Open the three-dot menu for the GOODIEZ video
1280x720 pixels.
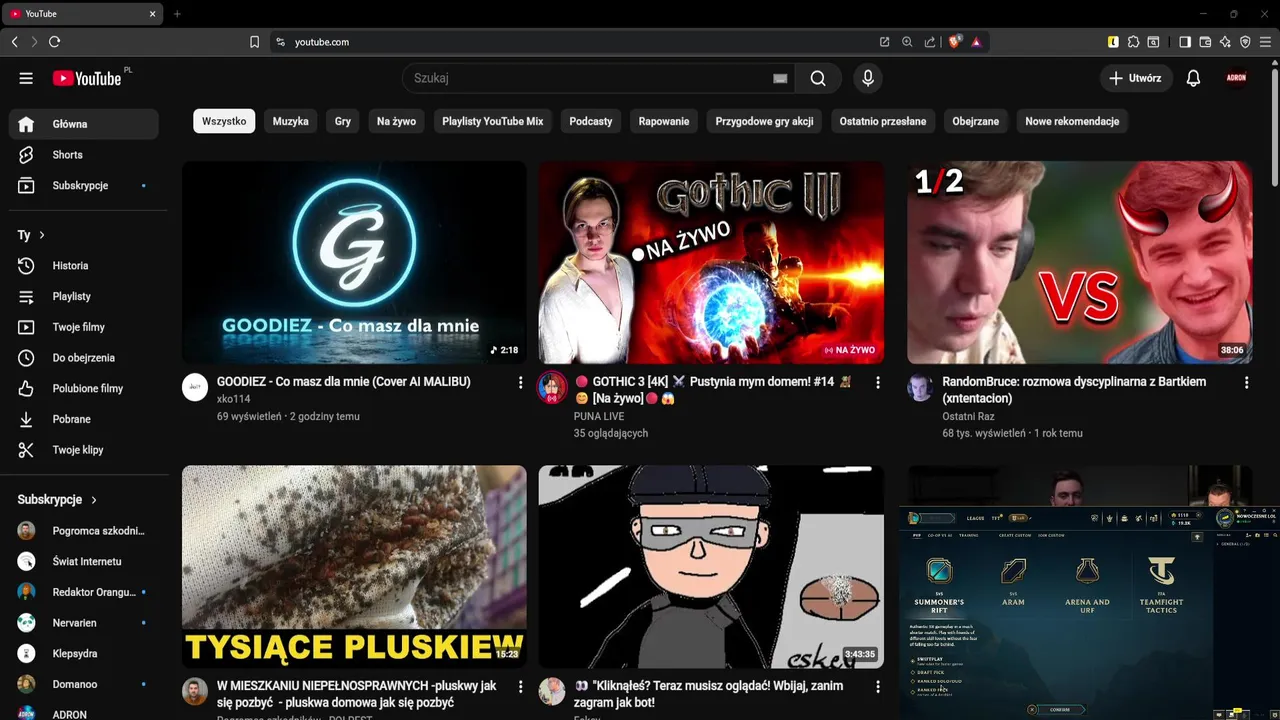pyautogui.click(x=520, y=382)
